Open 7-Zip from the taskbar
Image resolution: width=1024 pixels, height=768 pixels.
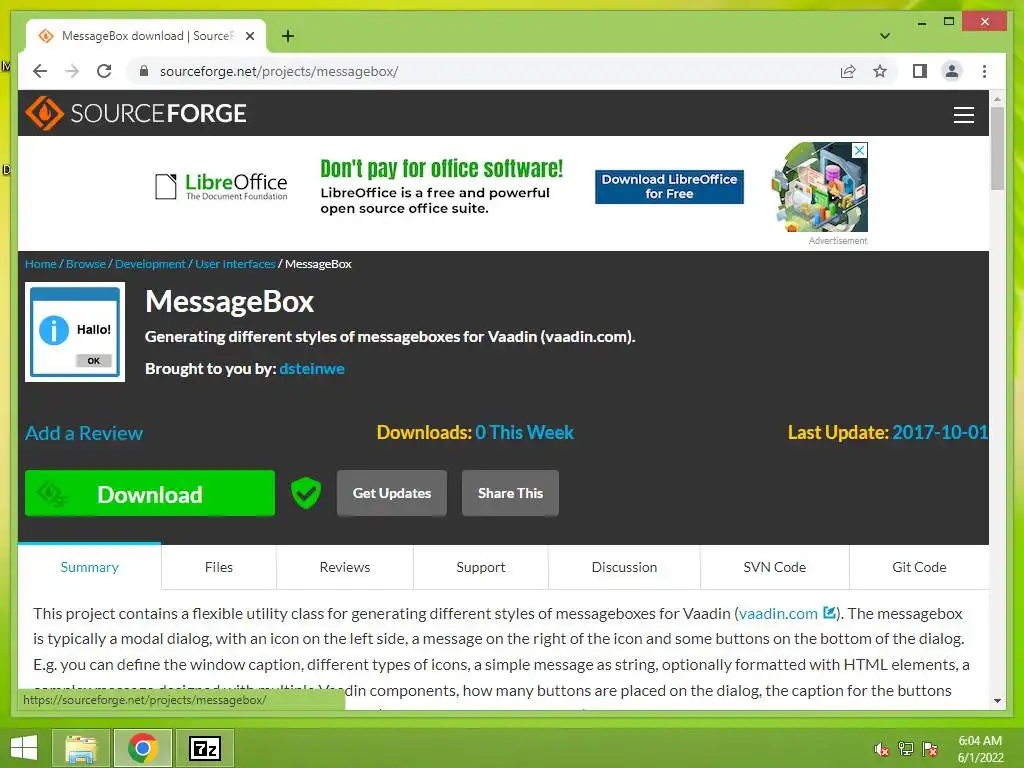[205, 748]
